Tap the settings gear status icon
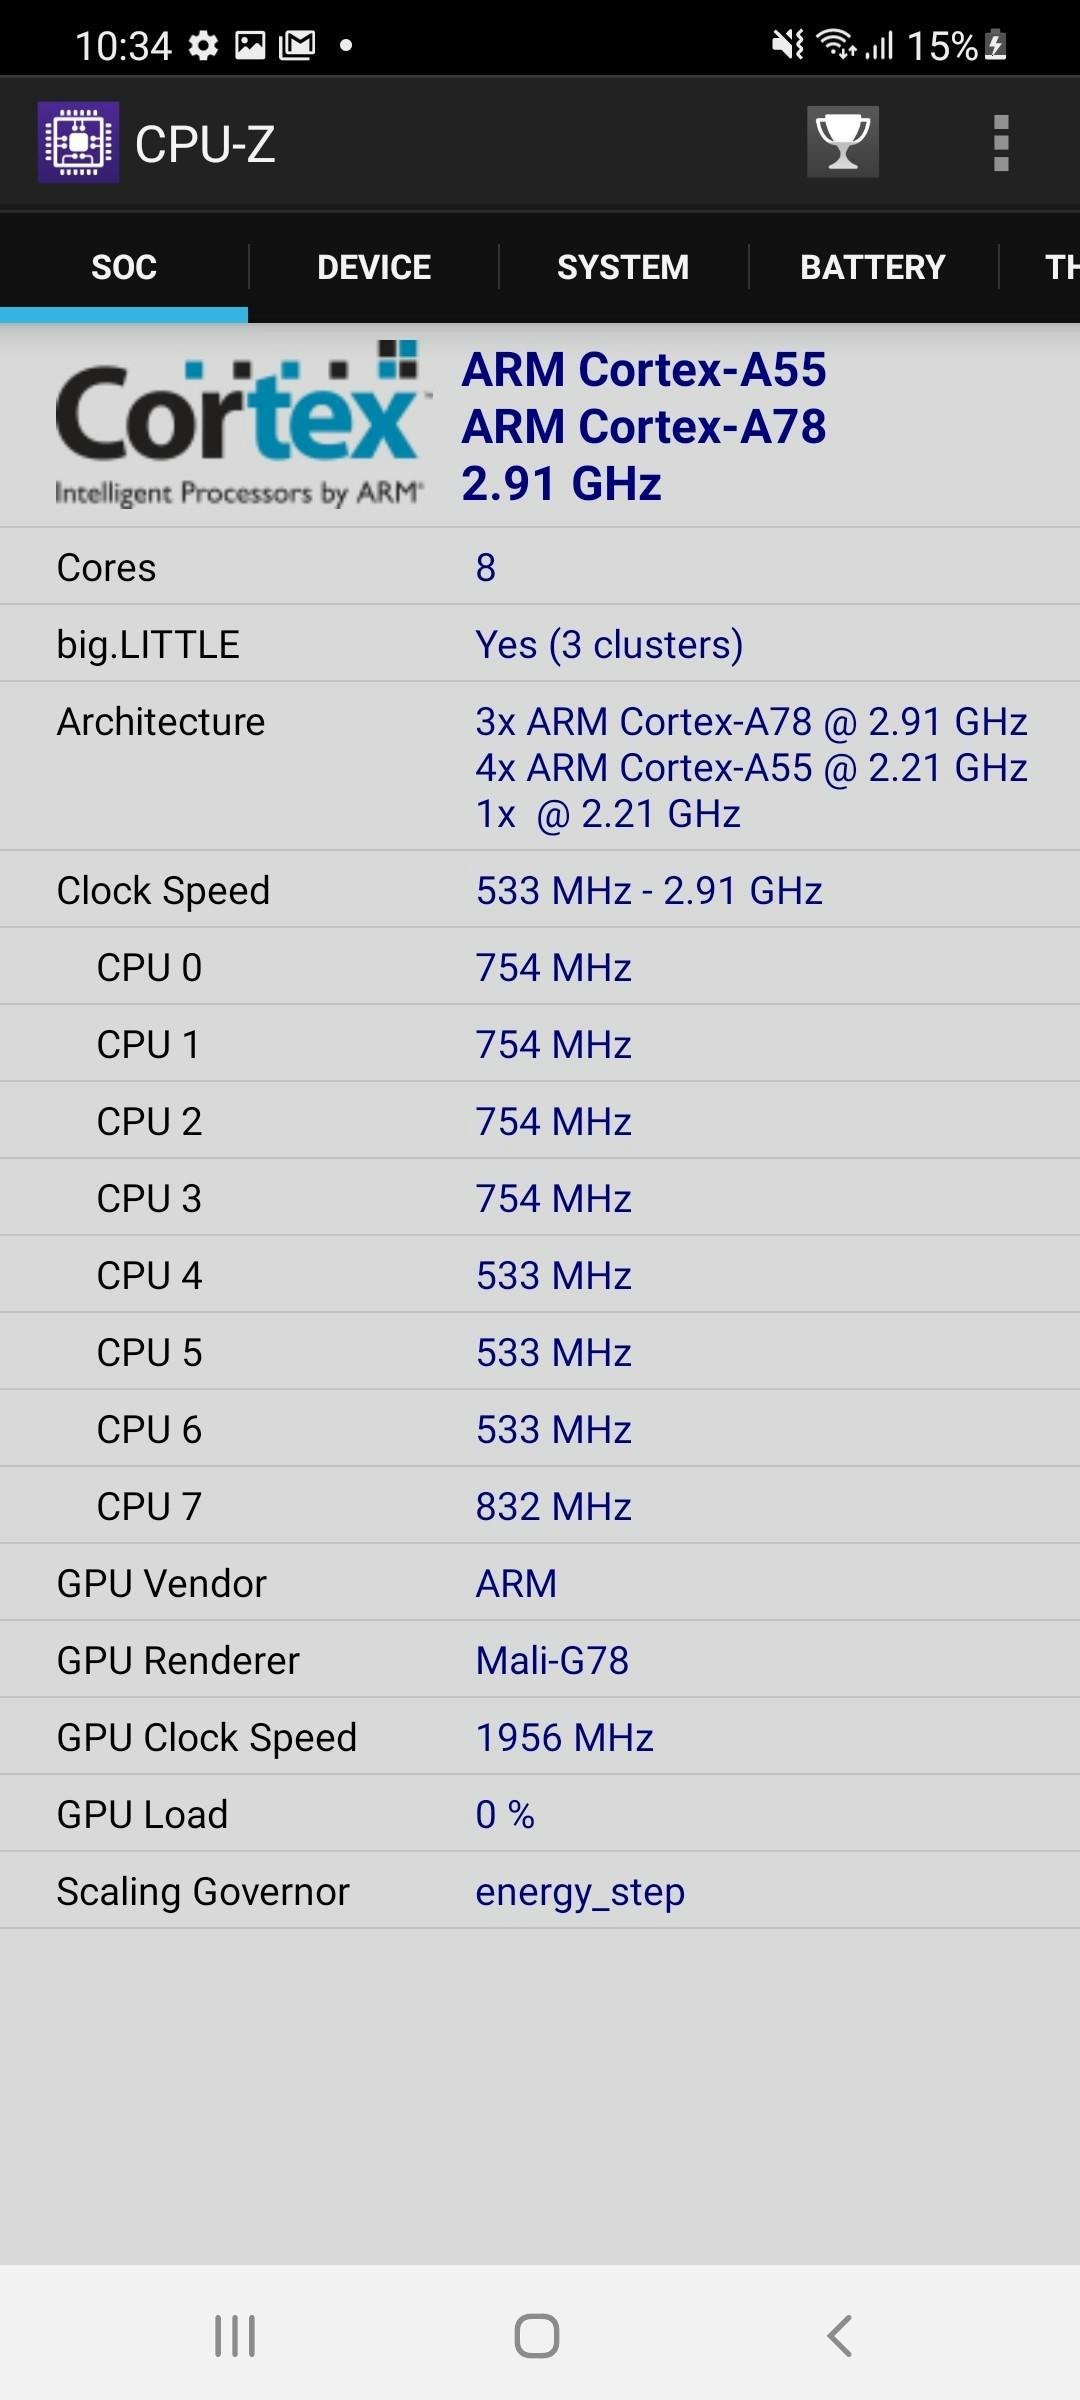1080x2400 pixels. point(203,45)
